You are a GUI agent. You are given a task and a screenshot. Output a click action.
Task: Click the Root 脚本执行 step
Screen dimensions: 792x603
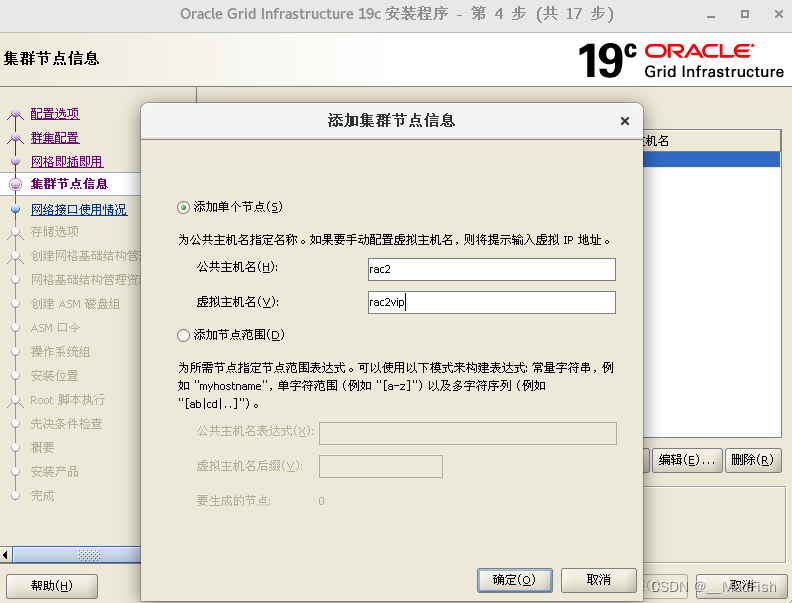[x=68, y=400]
